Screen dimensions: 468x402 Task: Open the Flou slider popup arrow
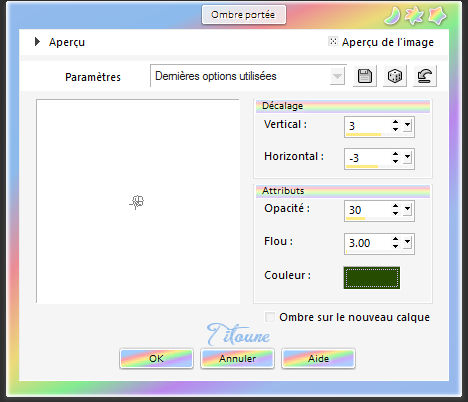[x=407, y=243]
